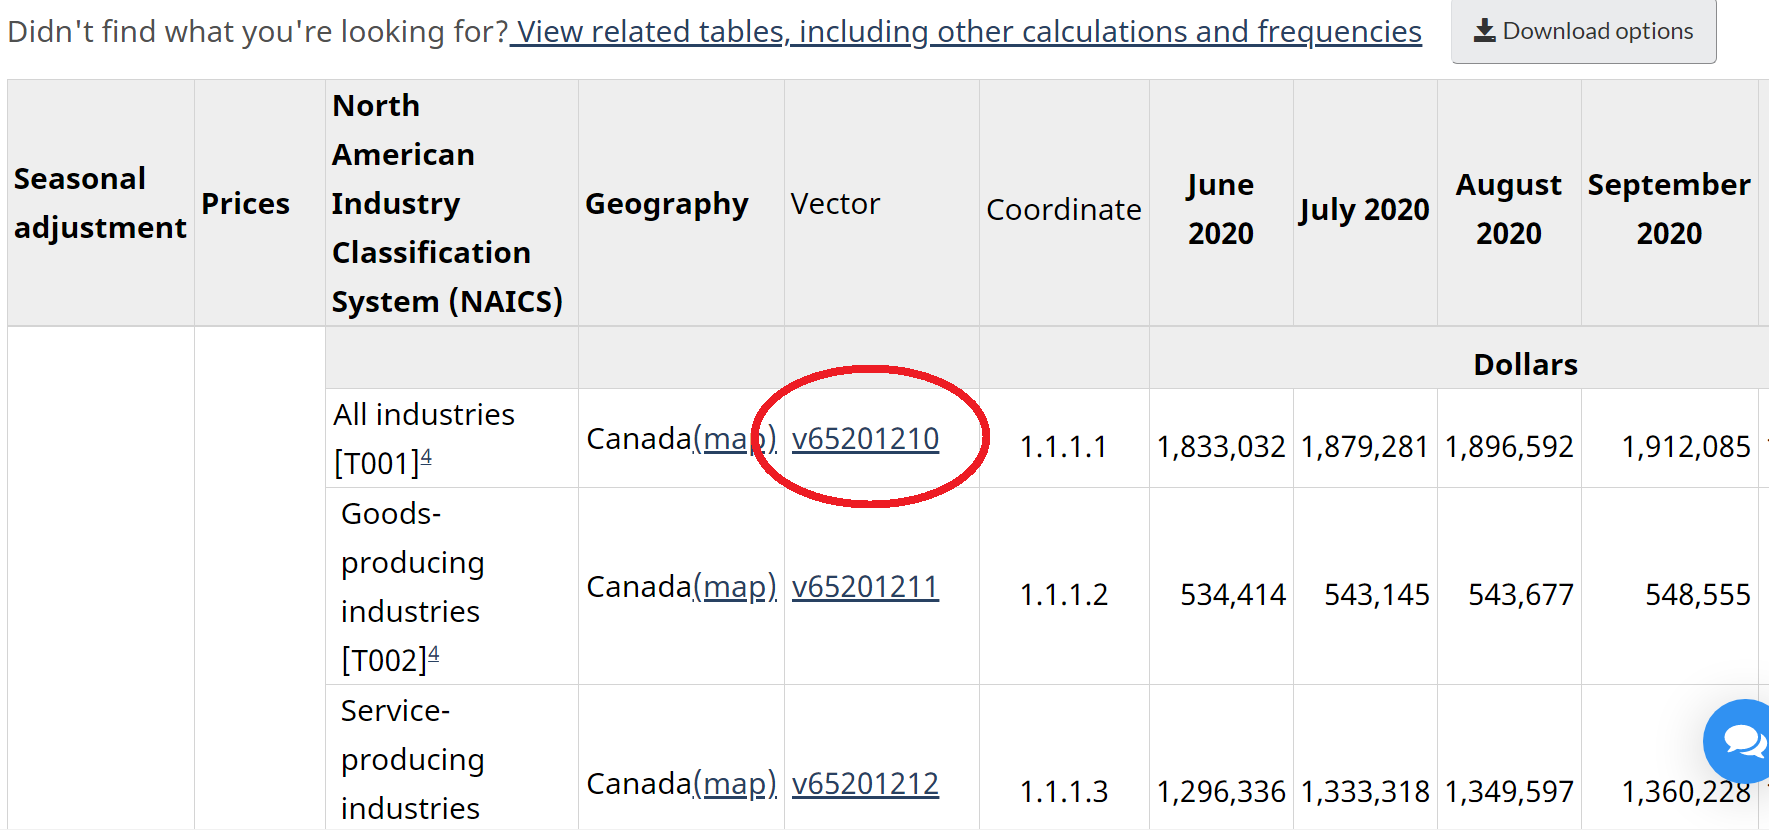Open map link in Goods-producing industries row
1769x830 pixels.
pos(735,587)
